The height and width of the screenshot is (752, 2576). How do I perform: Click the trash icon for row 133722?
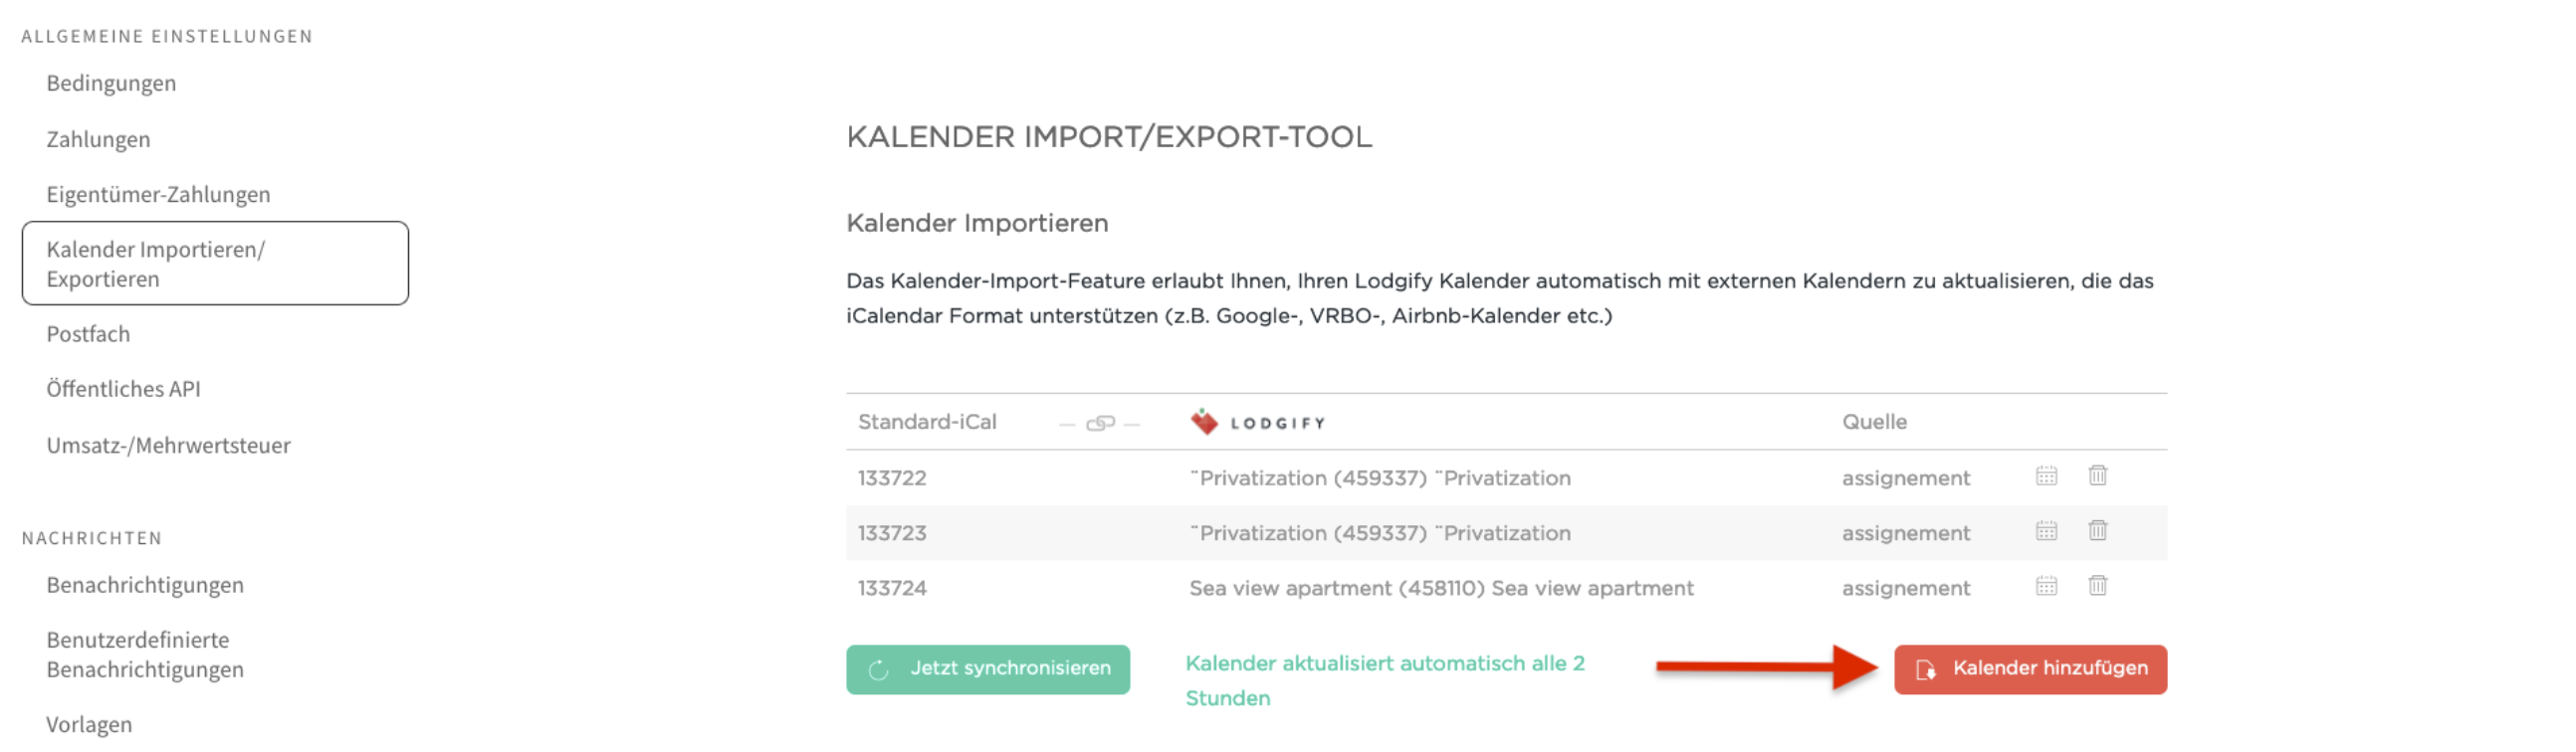(2097, 476)
